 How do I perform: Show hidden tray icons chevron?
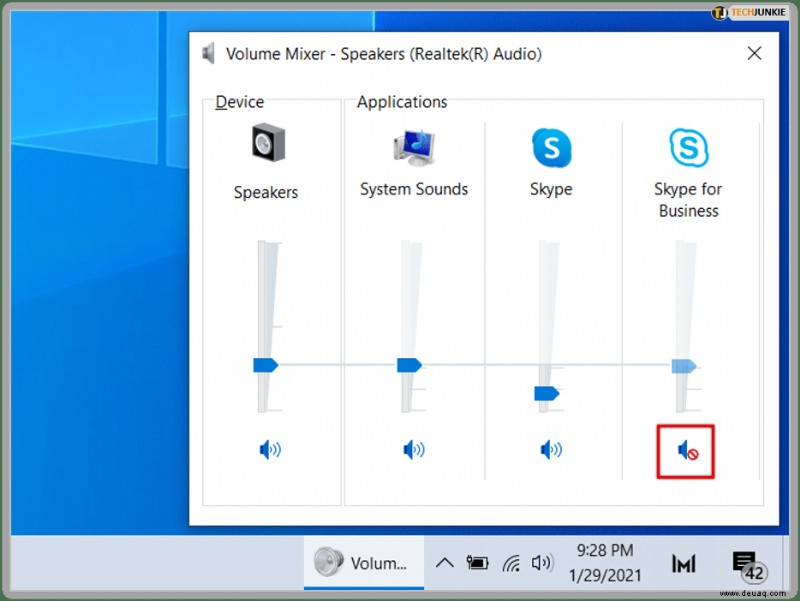click(445, 563)
